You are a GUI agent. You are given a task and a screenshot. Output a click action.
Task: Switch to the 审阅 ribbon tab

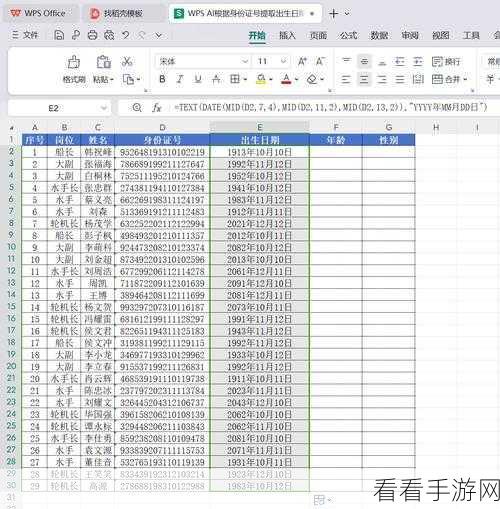tap(410, 35)
